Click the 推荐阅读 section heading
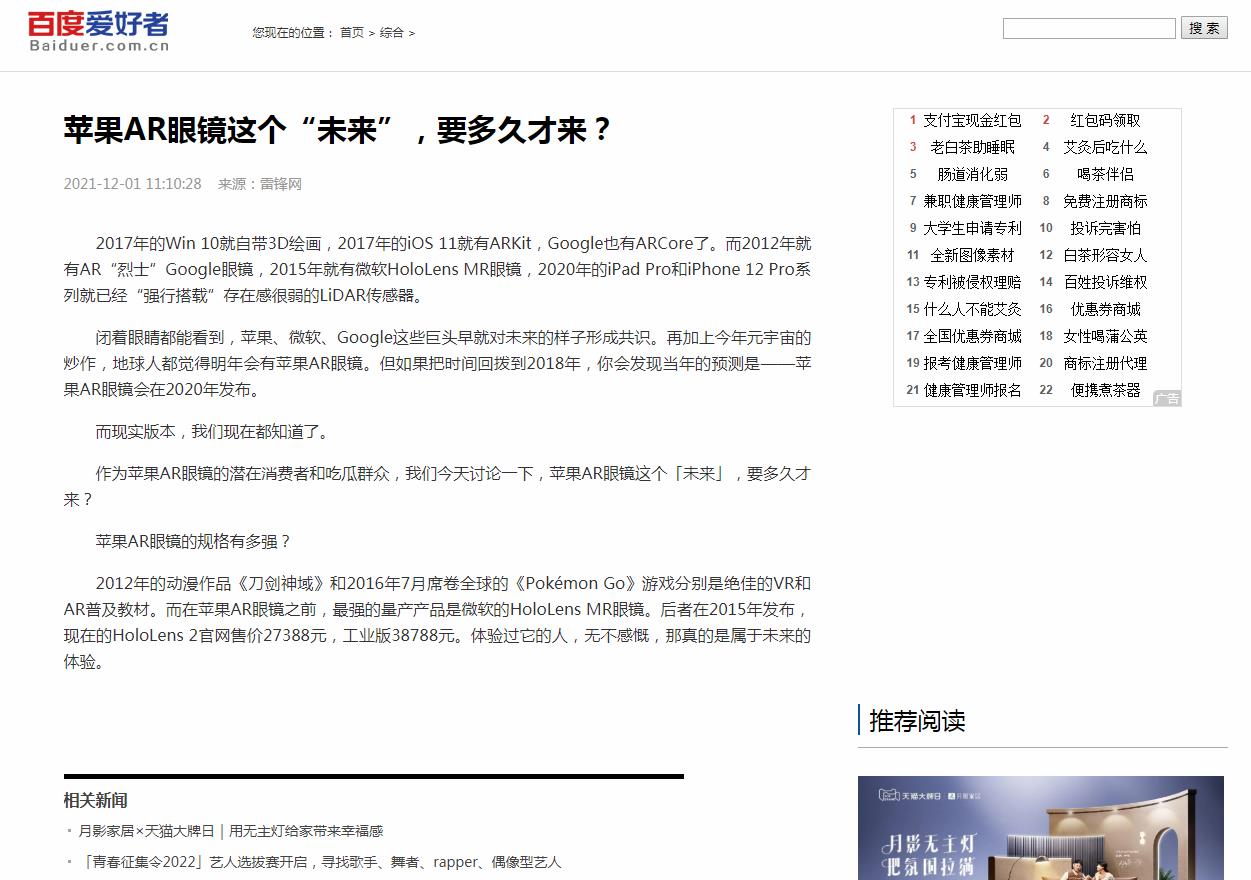 tap(917, 720)
